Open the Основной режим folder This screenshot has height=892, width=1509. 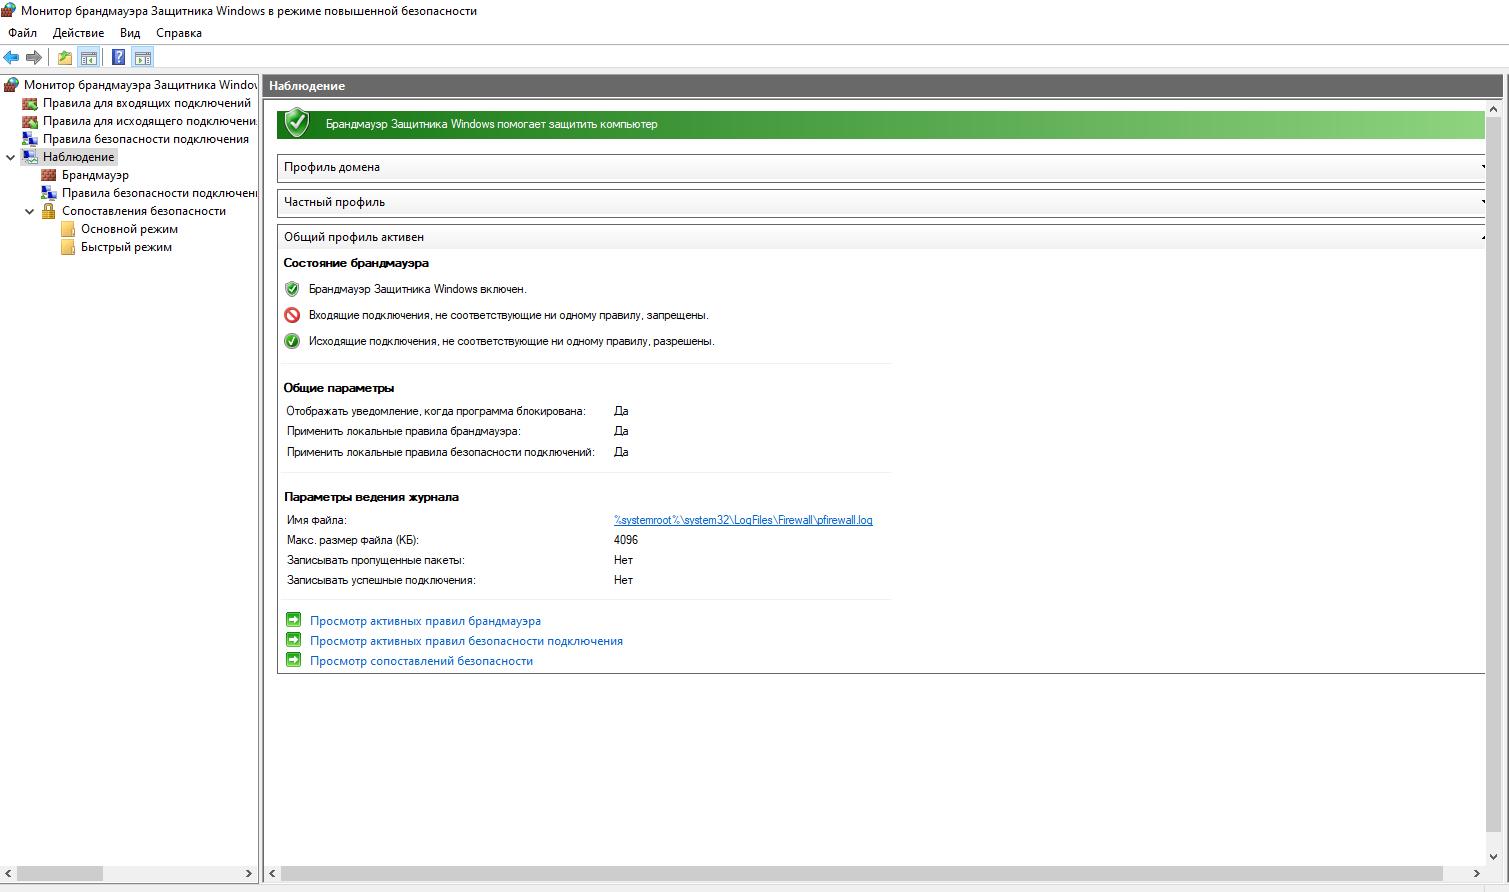pos(129,229)
